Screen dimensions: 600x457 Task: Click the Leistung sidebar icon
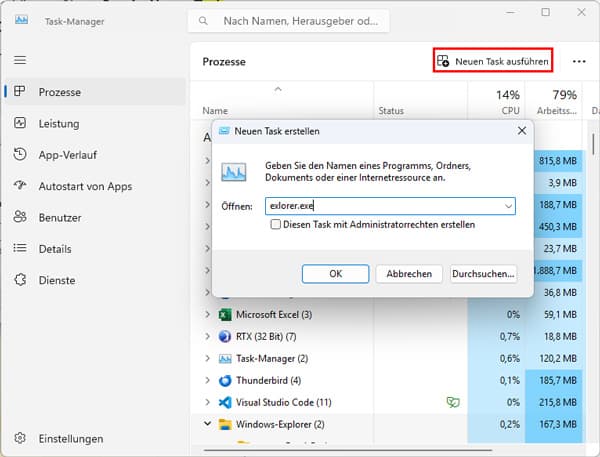[20, 123]
